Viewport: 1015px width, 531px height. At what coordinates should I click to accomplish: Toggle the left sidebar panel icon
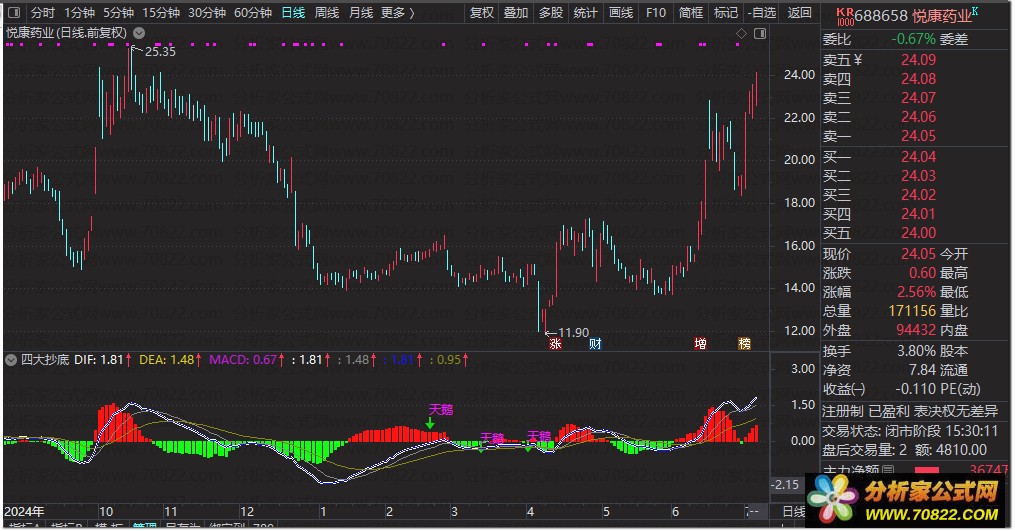click(x=14, y=12)
